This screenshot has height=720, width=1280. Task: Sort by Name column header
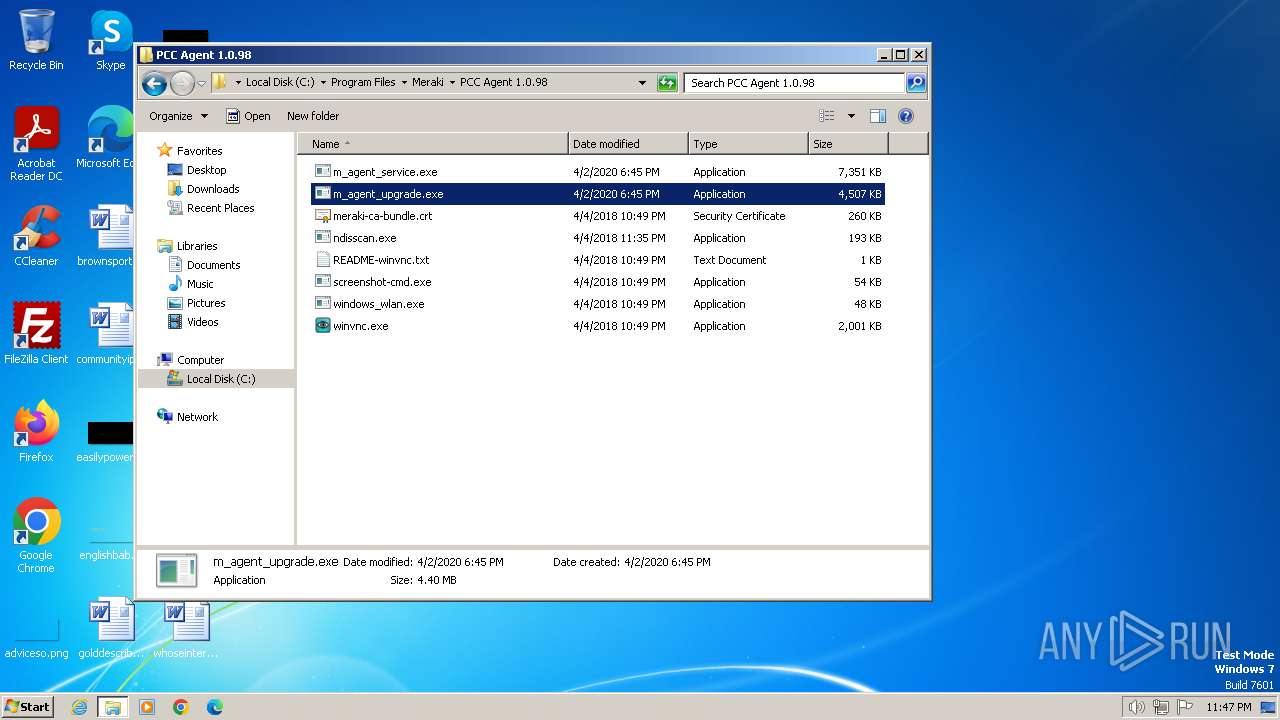[433, 144]
